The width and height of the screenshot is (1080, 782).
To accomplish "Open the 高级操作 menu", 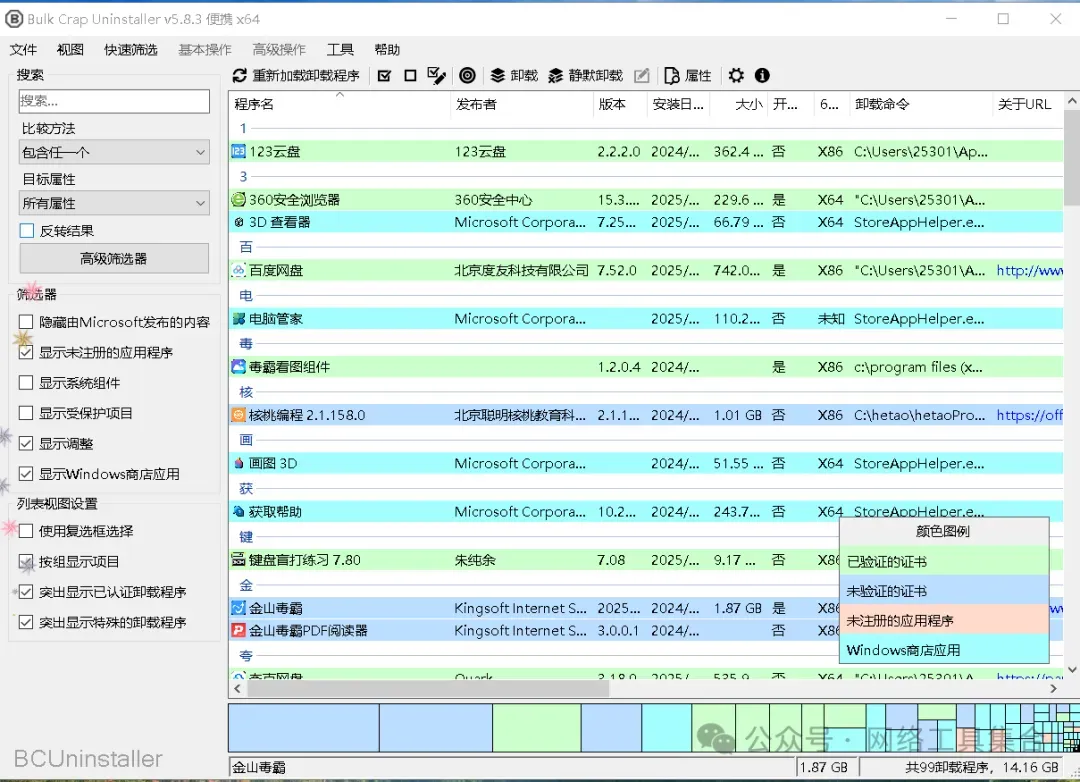I will (279, 50).
